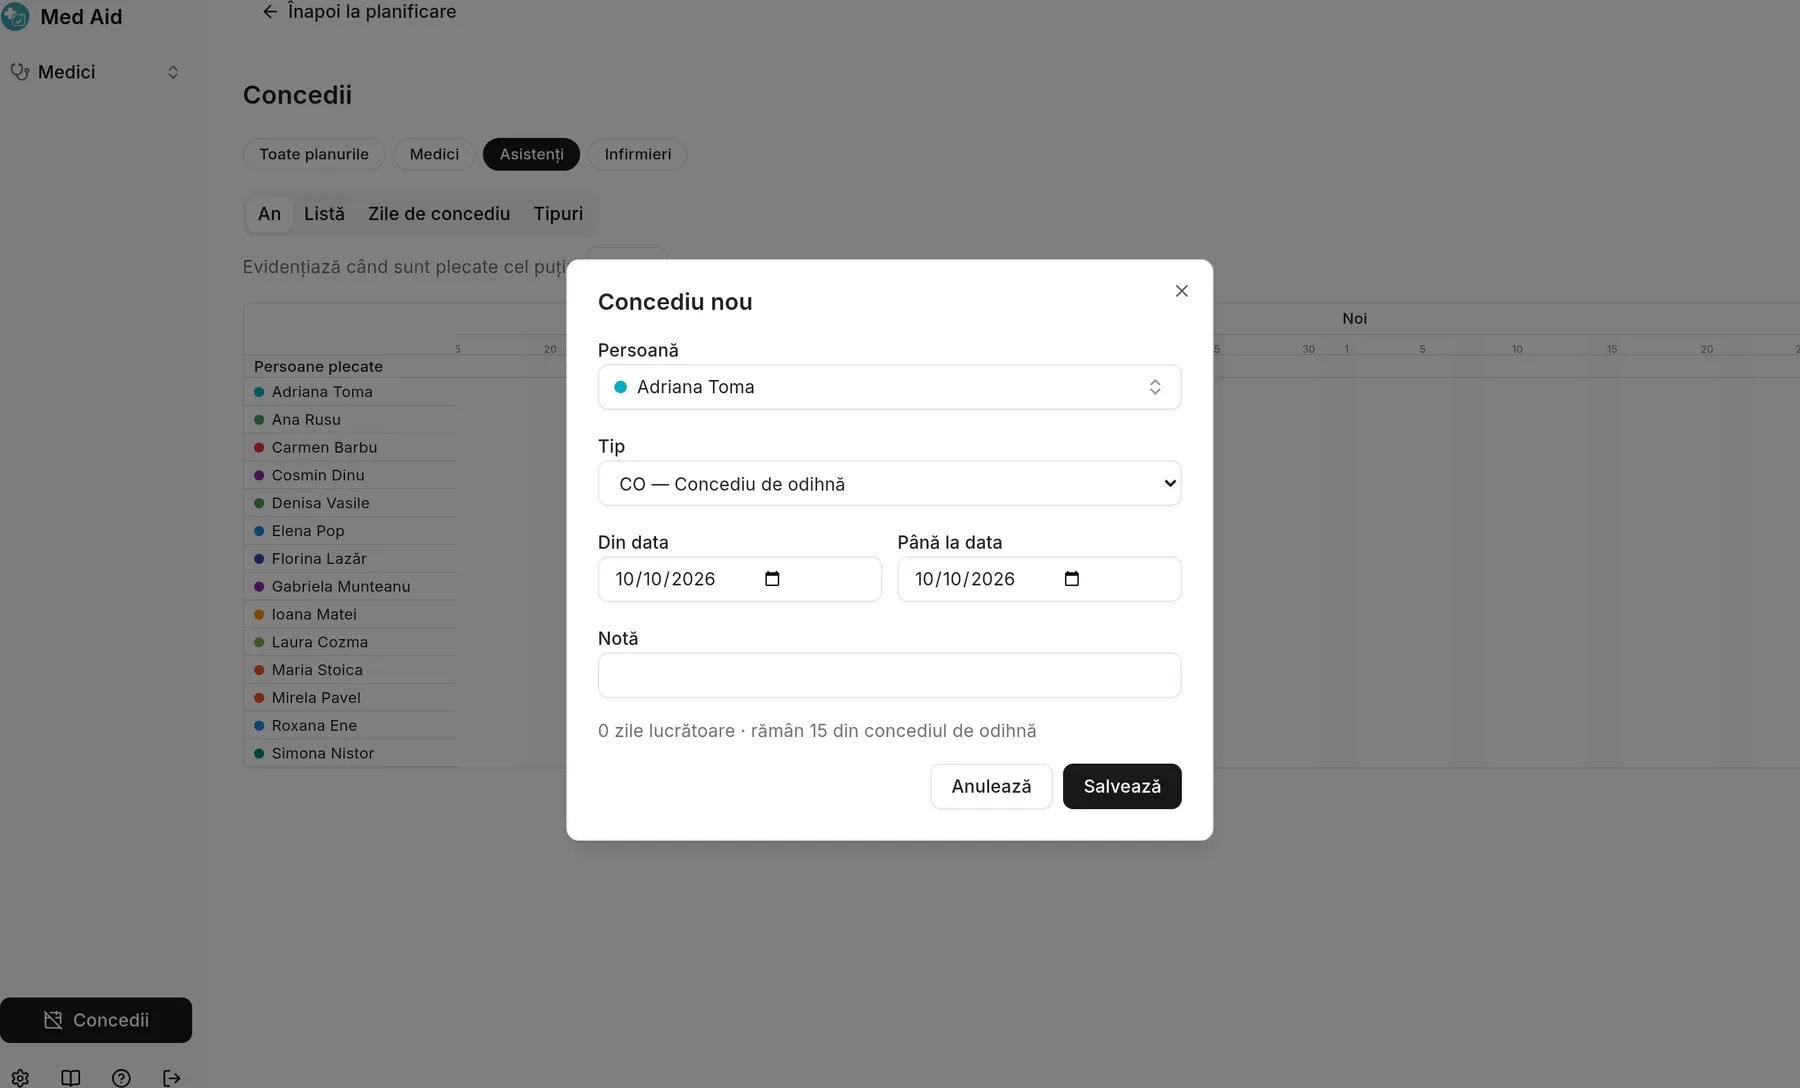Click the Med Aid logo icon
This screenshot has width=1800, height=1088.
16,16
